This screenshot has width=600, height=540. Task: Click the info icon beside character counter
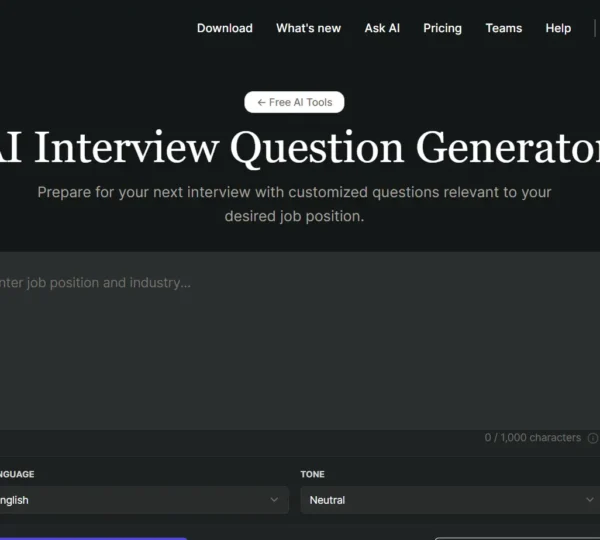pos(593,438)
